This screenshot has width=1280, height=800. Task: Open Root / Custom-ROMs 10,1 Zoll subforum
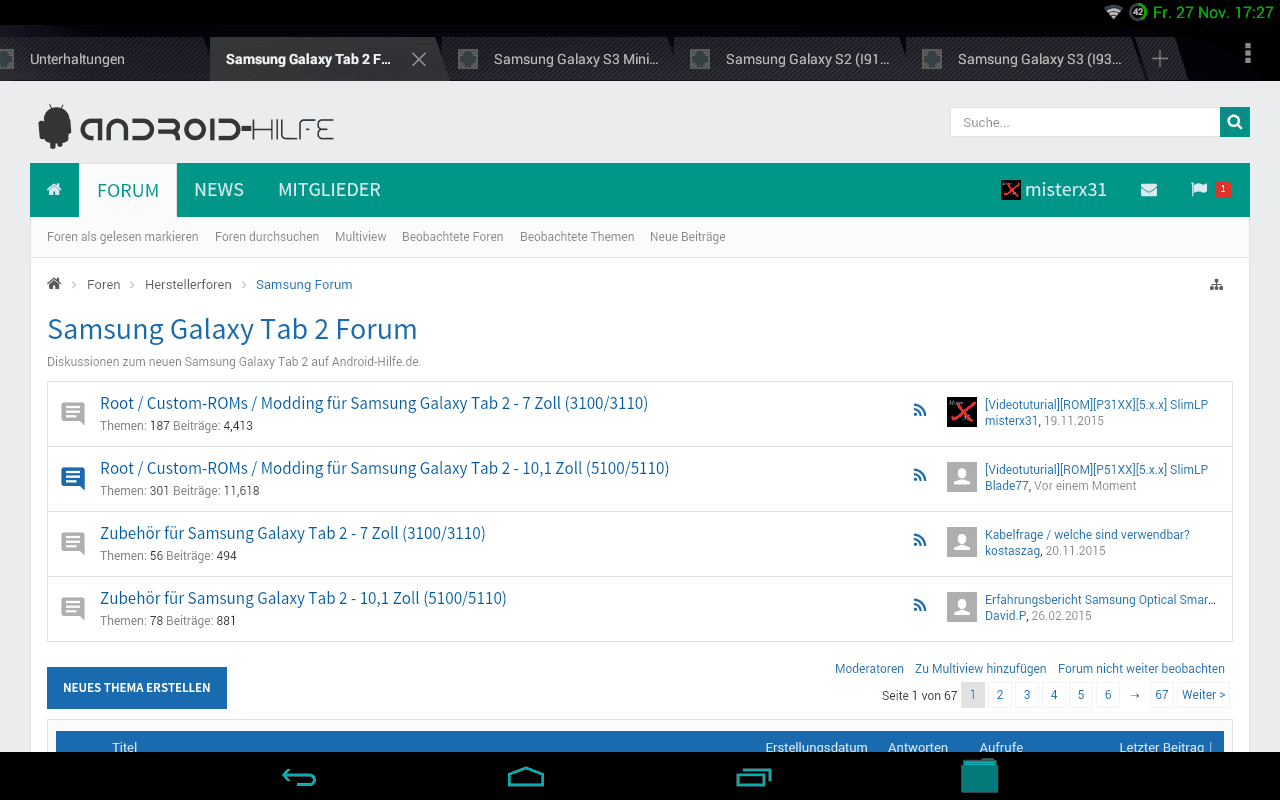[x=385, y=469]
